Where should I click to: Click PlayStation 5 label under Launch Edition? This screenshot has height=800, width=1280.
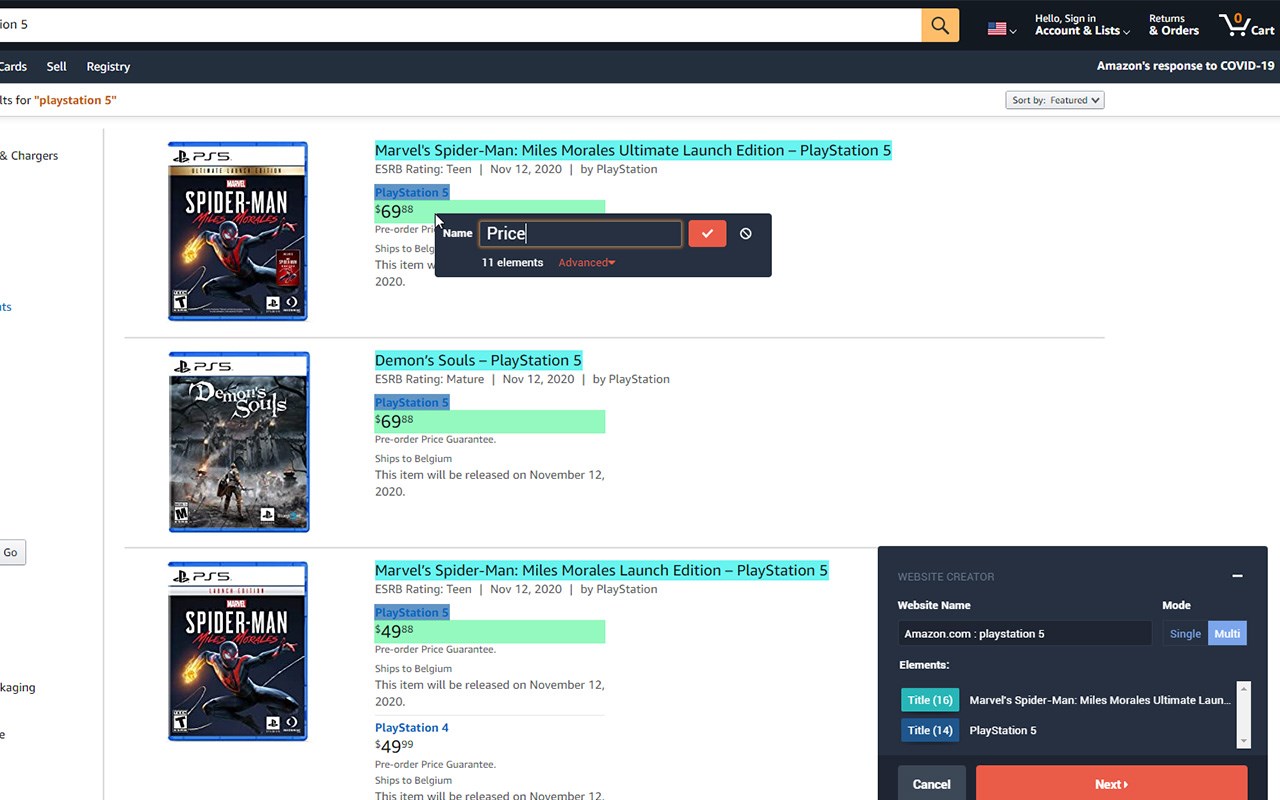(412, 612)
